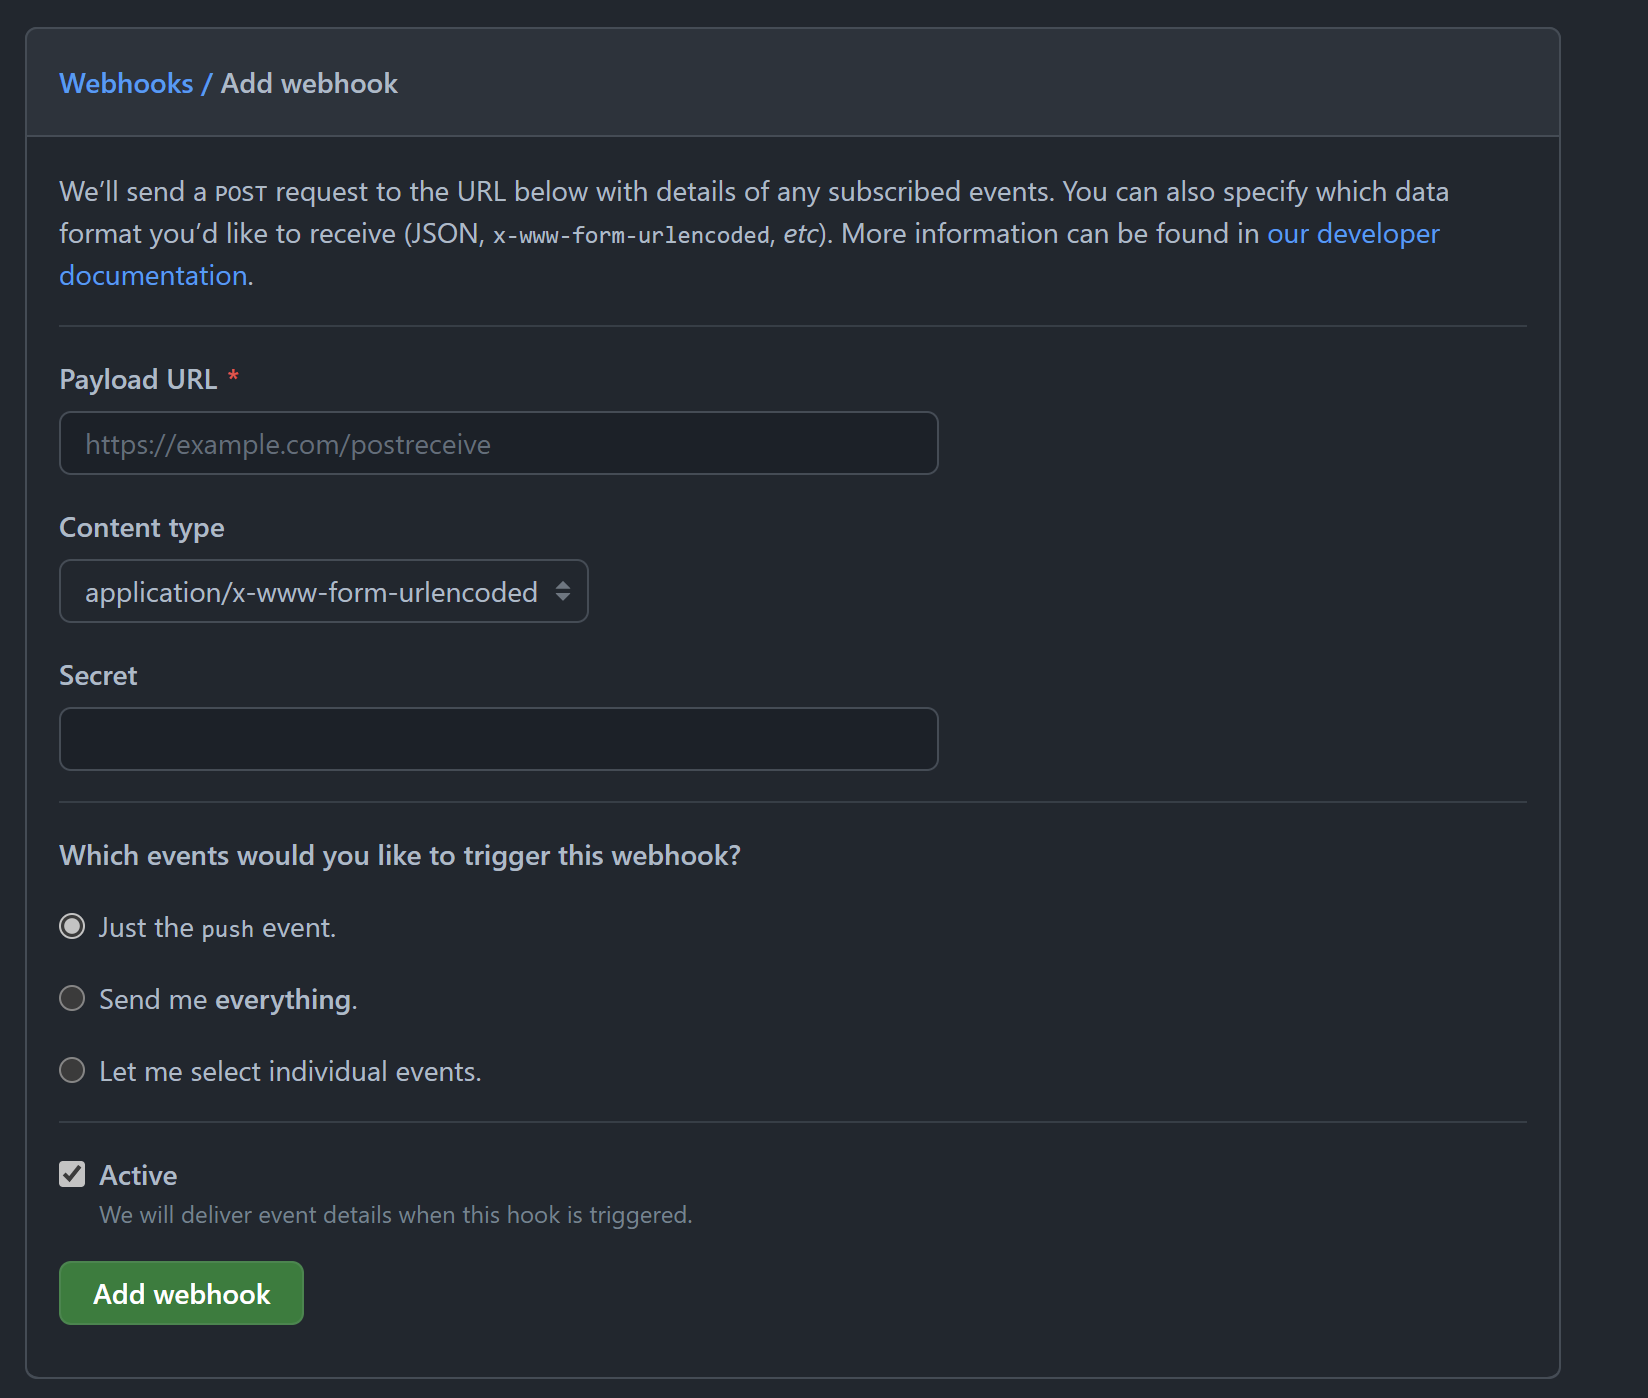
Task: Select the 'Just the push event' radio button
Action: pos(72,927)
